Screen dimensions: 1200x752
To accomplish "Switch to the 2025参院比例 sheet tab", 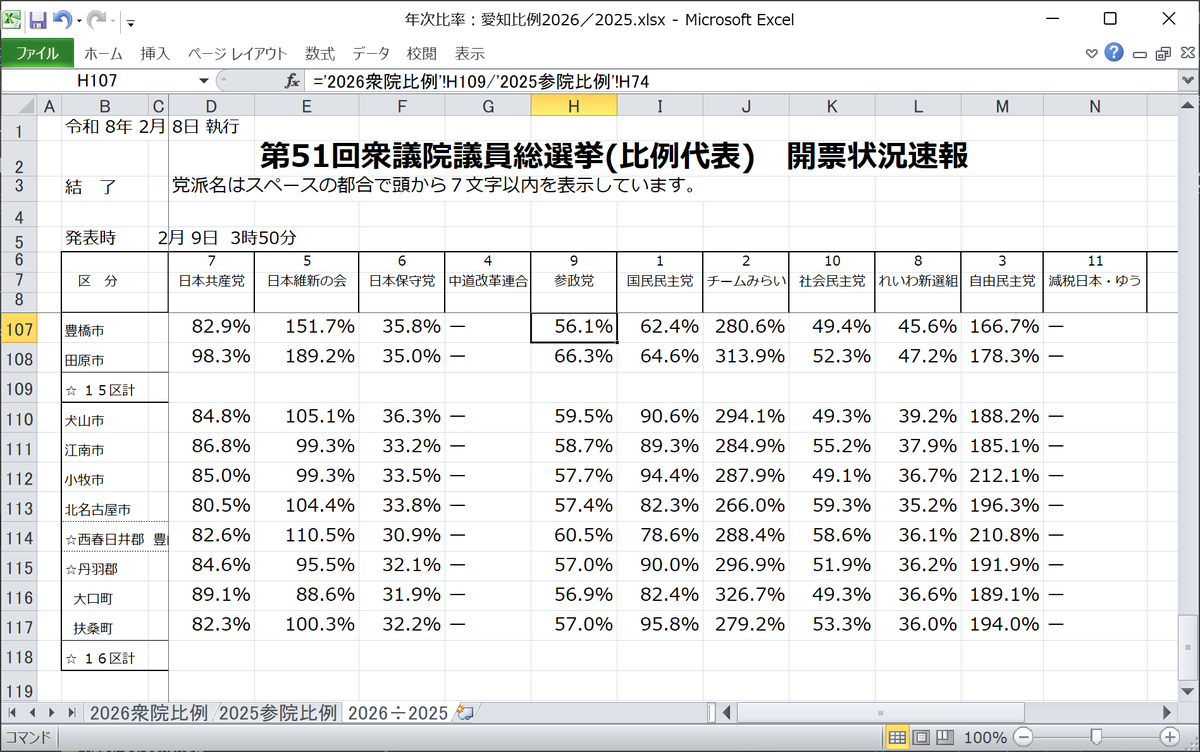I will (278, 712).
